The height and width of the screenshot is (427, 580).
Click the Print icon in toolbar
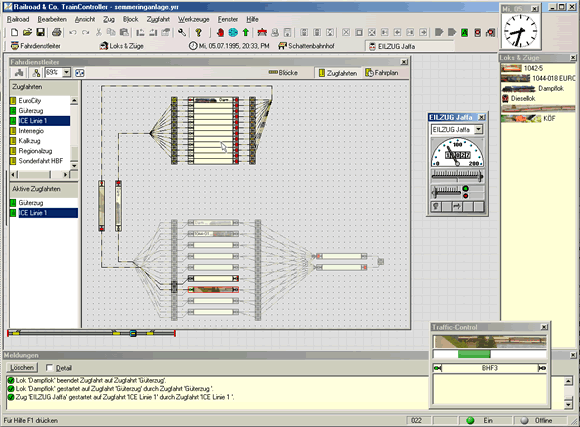click(x=57, y=33)
